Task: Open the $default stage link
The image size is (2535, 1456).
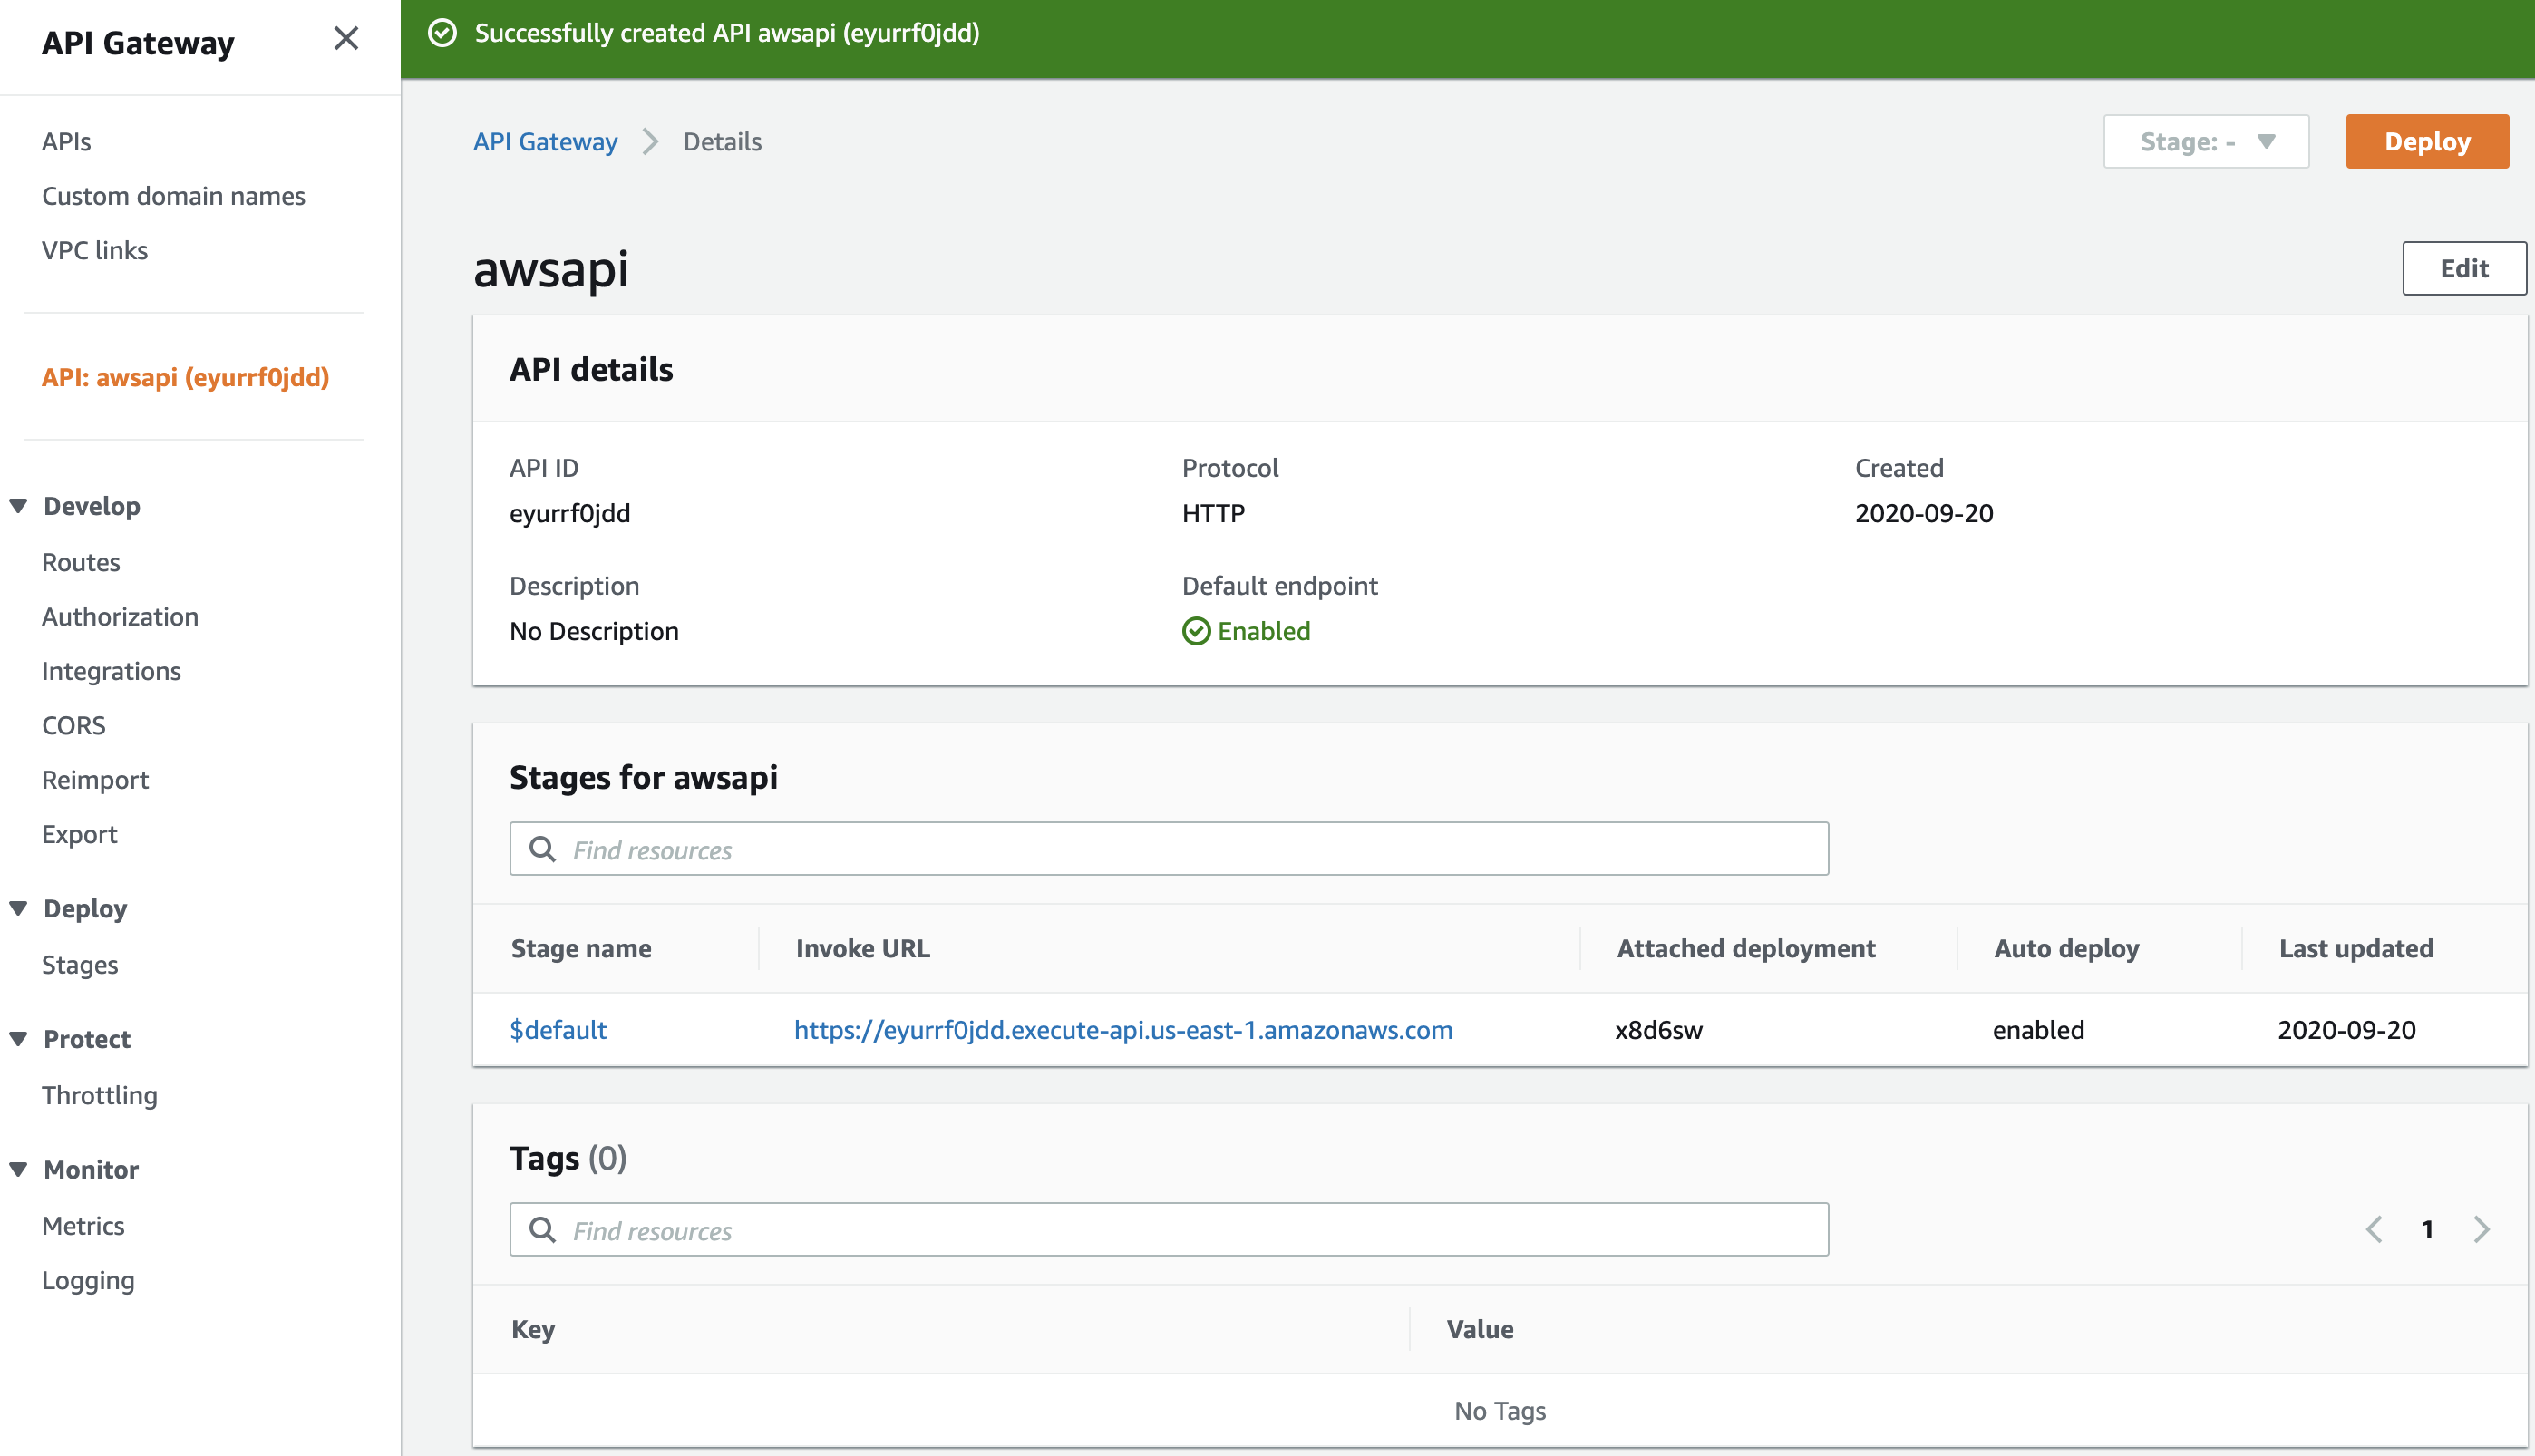Action: (x=558, y=1030)
